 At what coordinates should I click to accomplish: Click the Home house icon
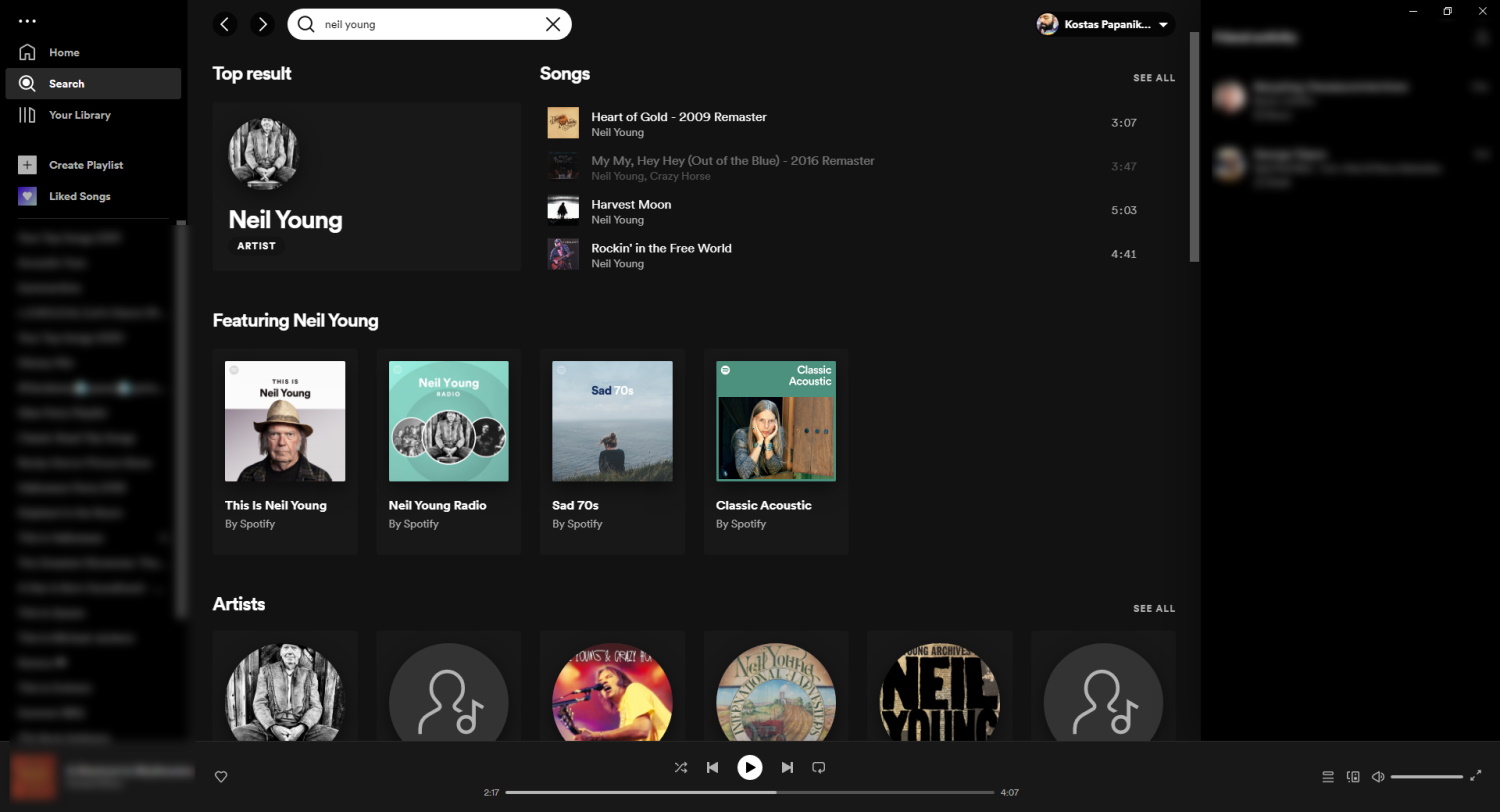pos(27,52)
